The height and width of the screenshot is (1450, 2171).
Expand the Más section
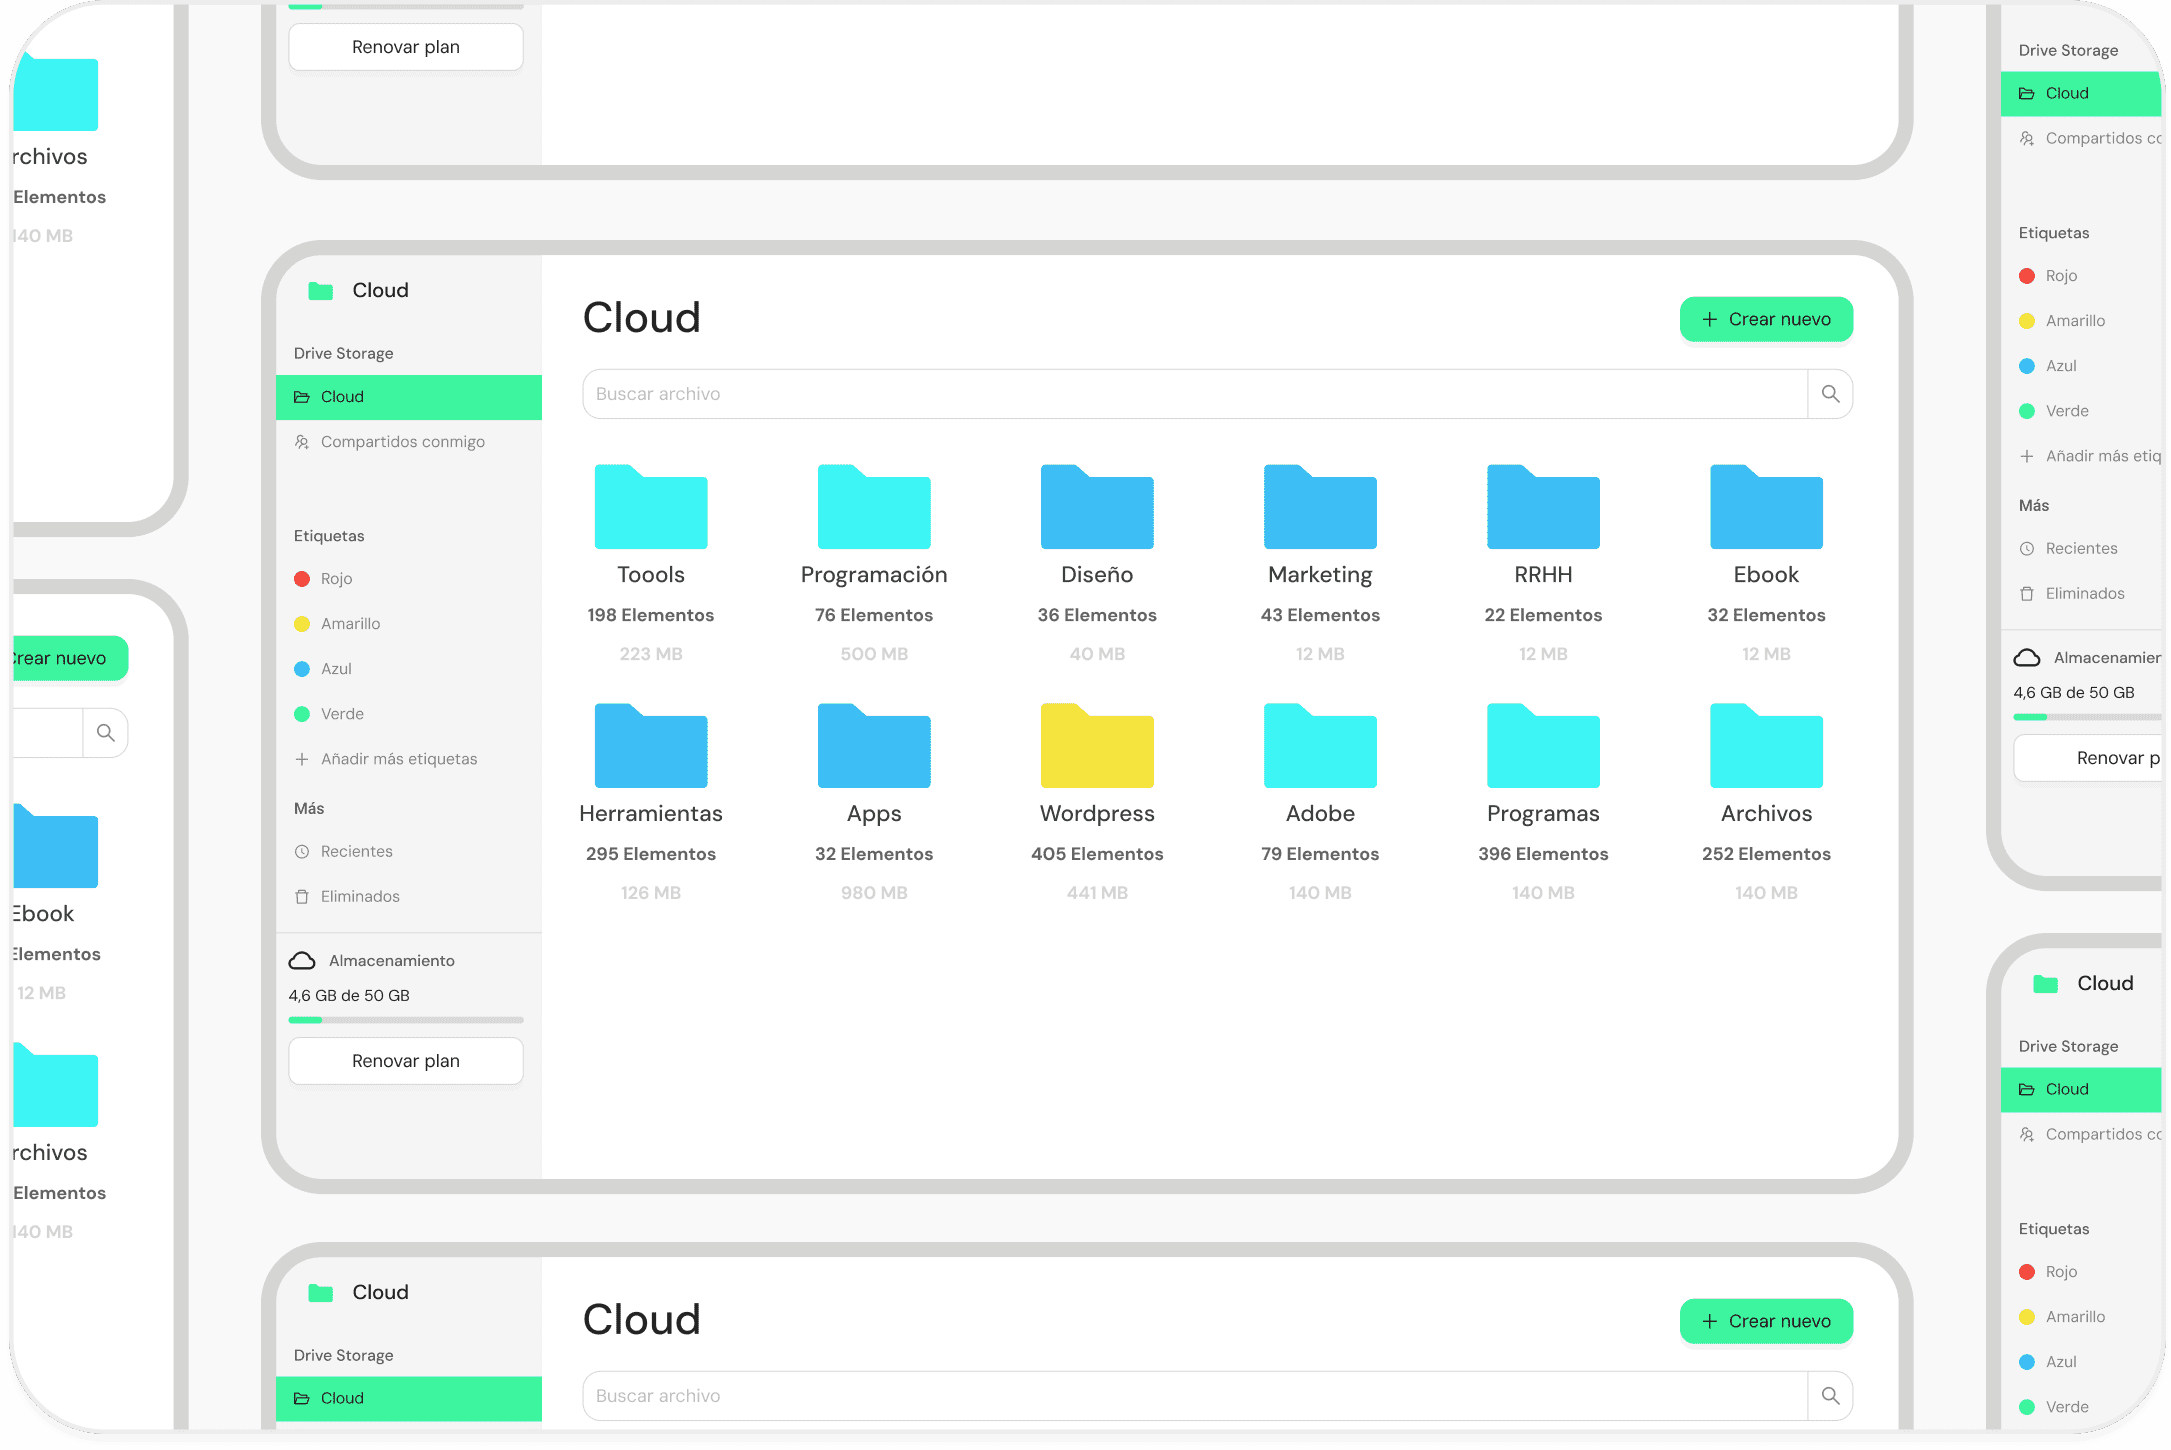point(308,807)
